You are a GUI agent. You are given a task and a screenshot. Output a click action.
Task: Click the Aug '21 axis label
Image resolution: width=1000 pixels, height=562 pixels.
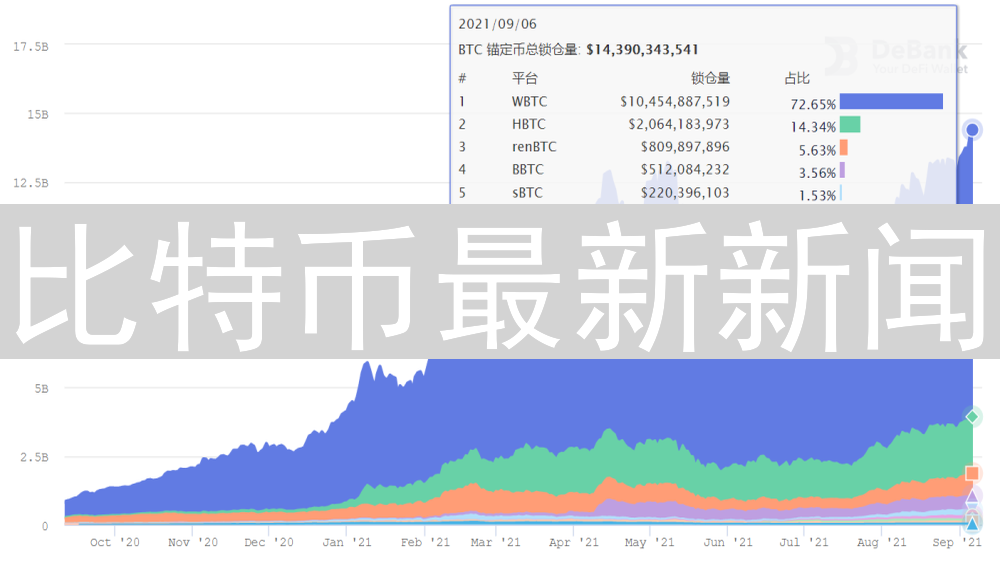pyautogui.click(x=881, y=542)
